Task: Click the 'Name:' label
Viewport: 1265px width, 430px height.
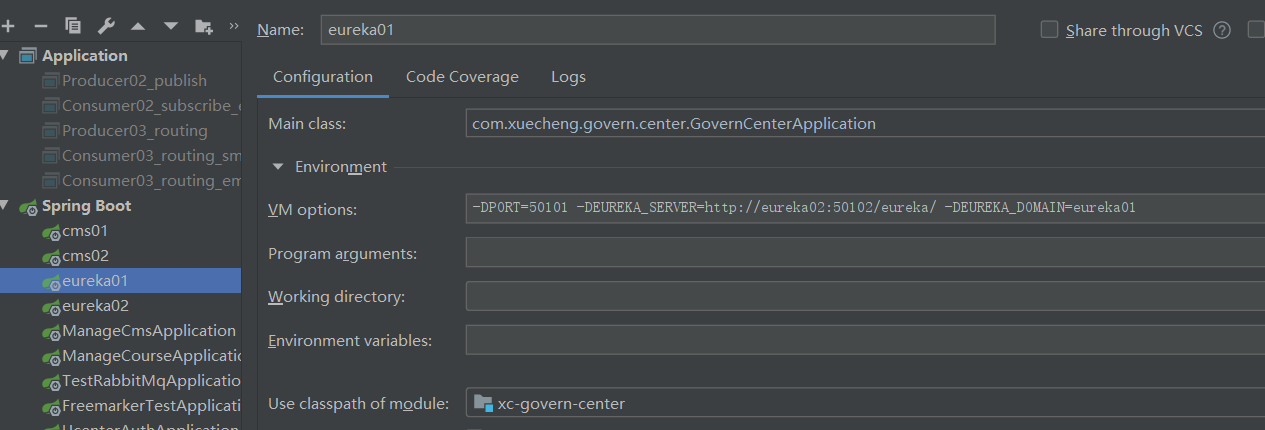Action: [281, 30]
